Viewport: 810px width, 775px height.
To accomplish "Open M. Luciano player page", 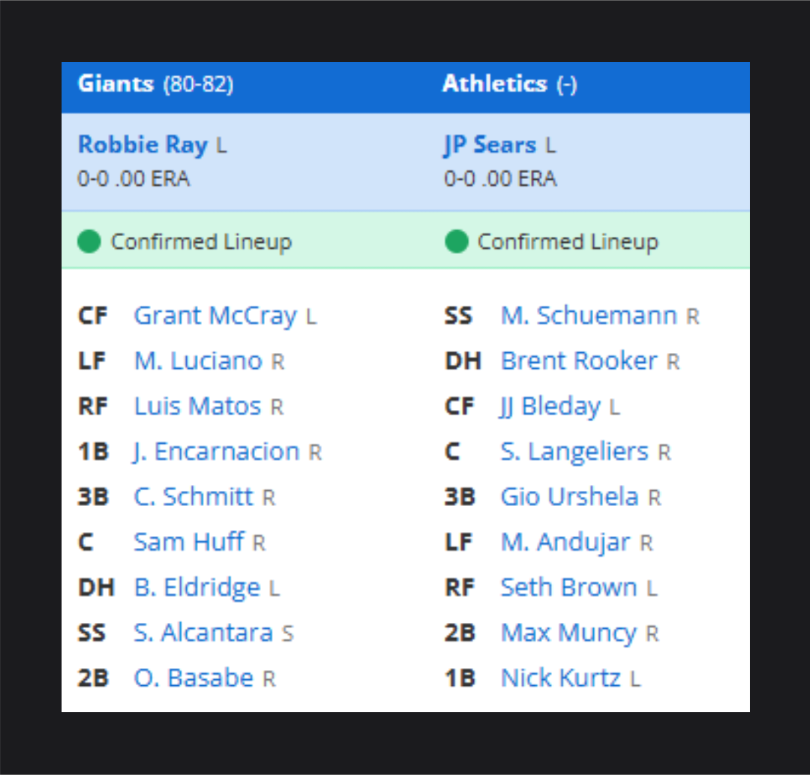I will click(x=198, y=361).
